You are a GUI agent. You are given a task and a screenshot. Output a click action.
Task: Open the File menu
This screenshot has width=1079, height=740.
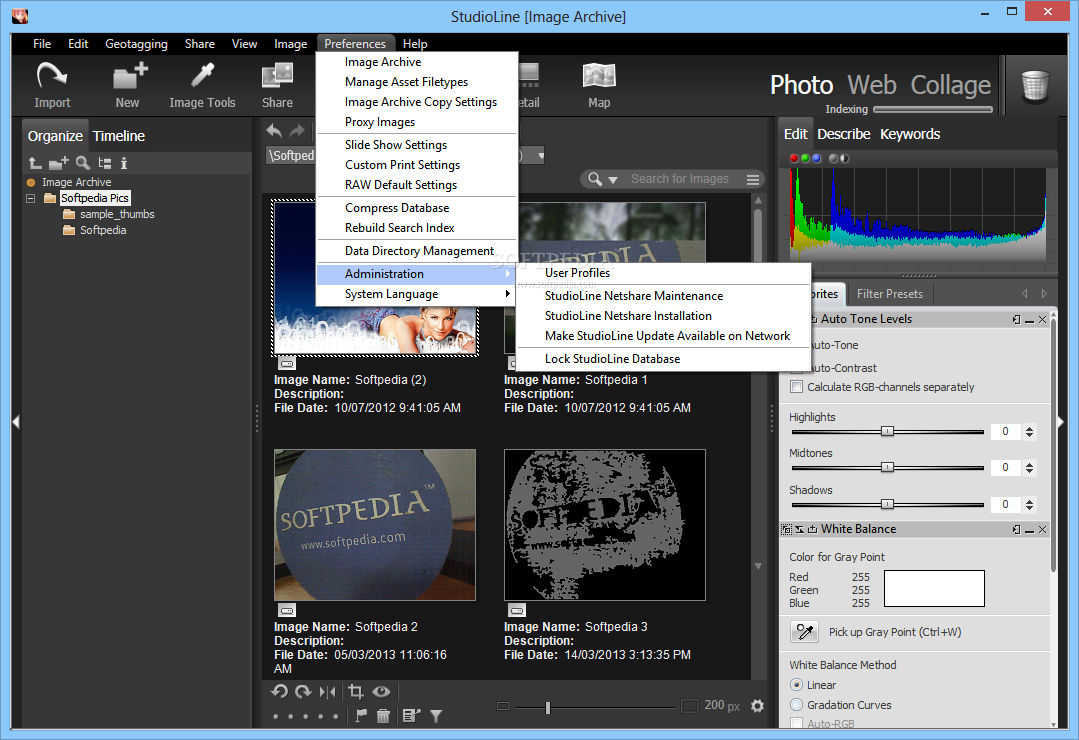[42, 43]
